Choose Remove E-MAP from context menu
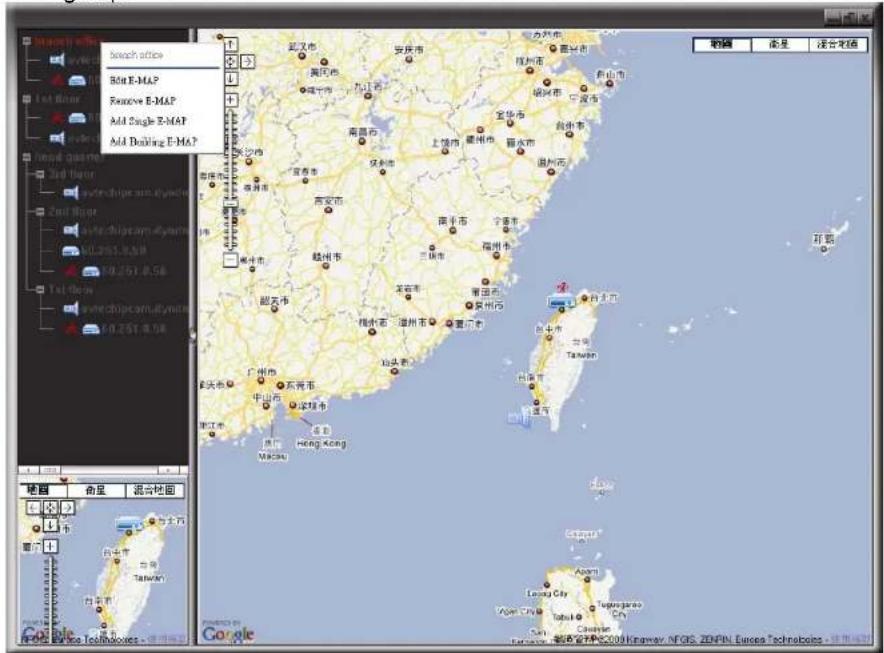The width and height of the screenshot is (884, 653). 143,101
